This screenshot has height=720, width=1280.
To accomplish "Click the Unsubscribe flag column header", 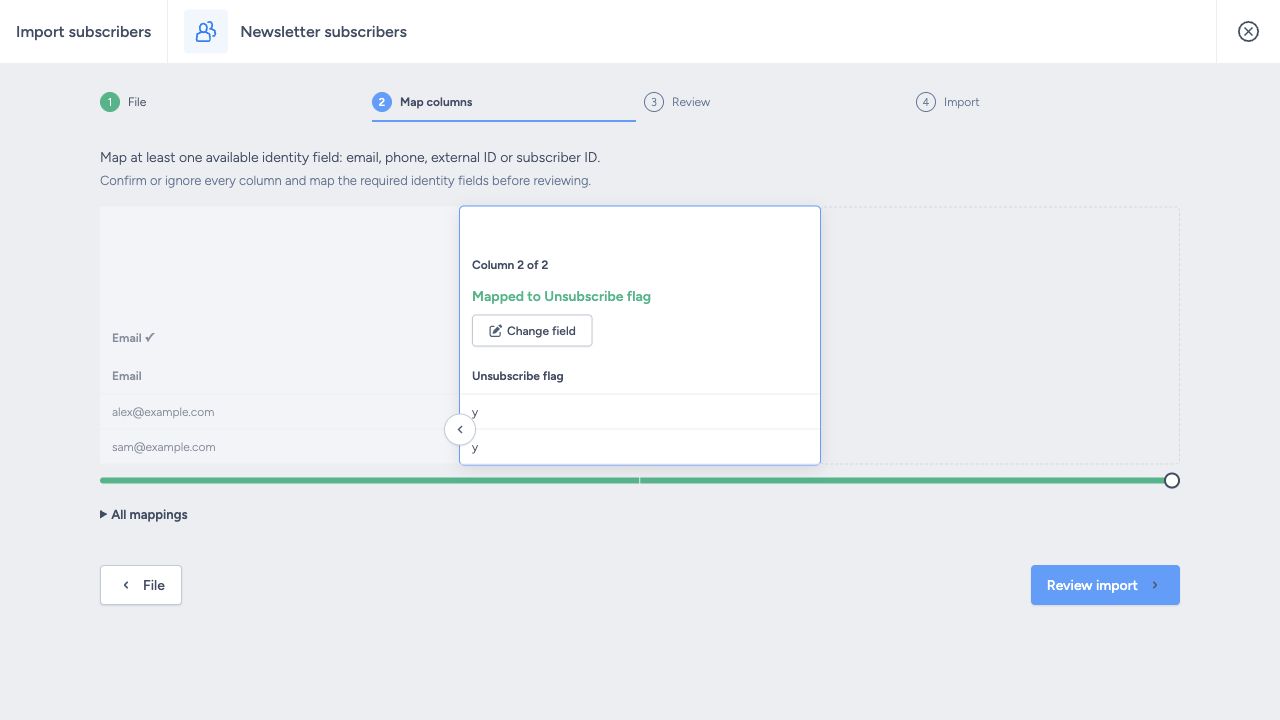I will click(518, 376).
